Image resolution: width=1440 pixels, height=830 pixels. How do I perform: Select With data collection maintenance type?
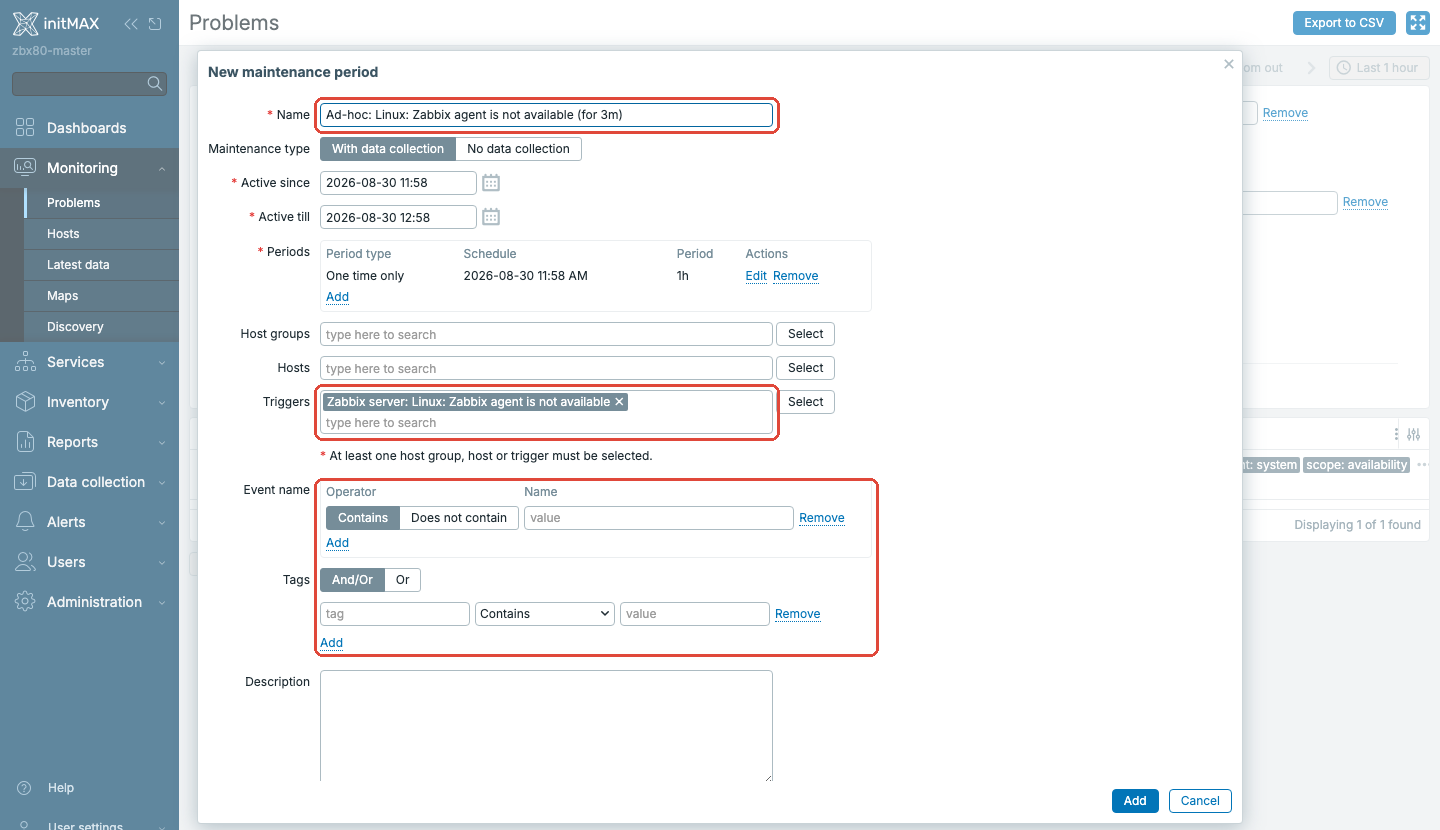coord(388,149)
